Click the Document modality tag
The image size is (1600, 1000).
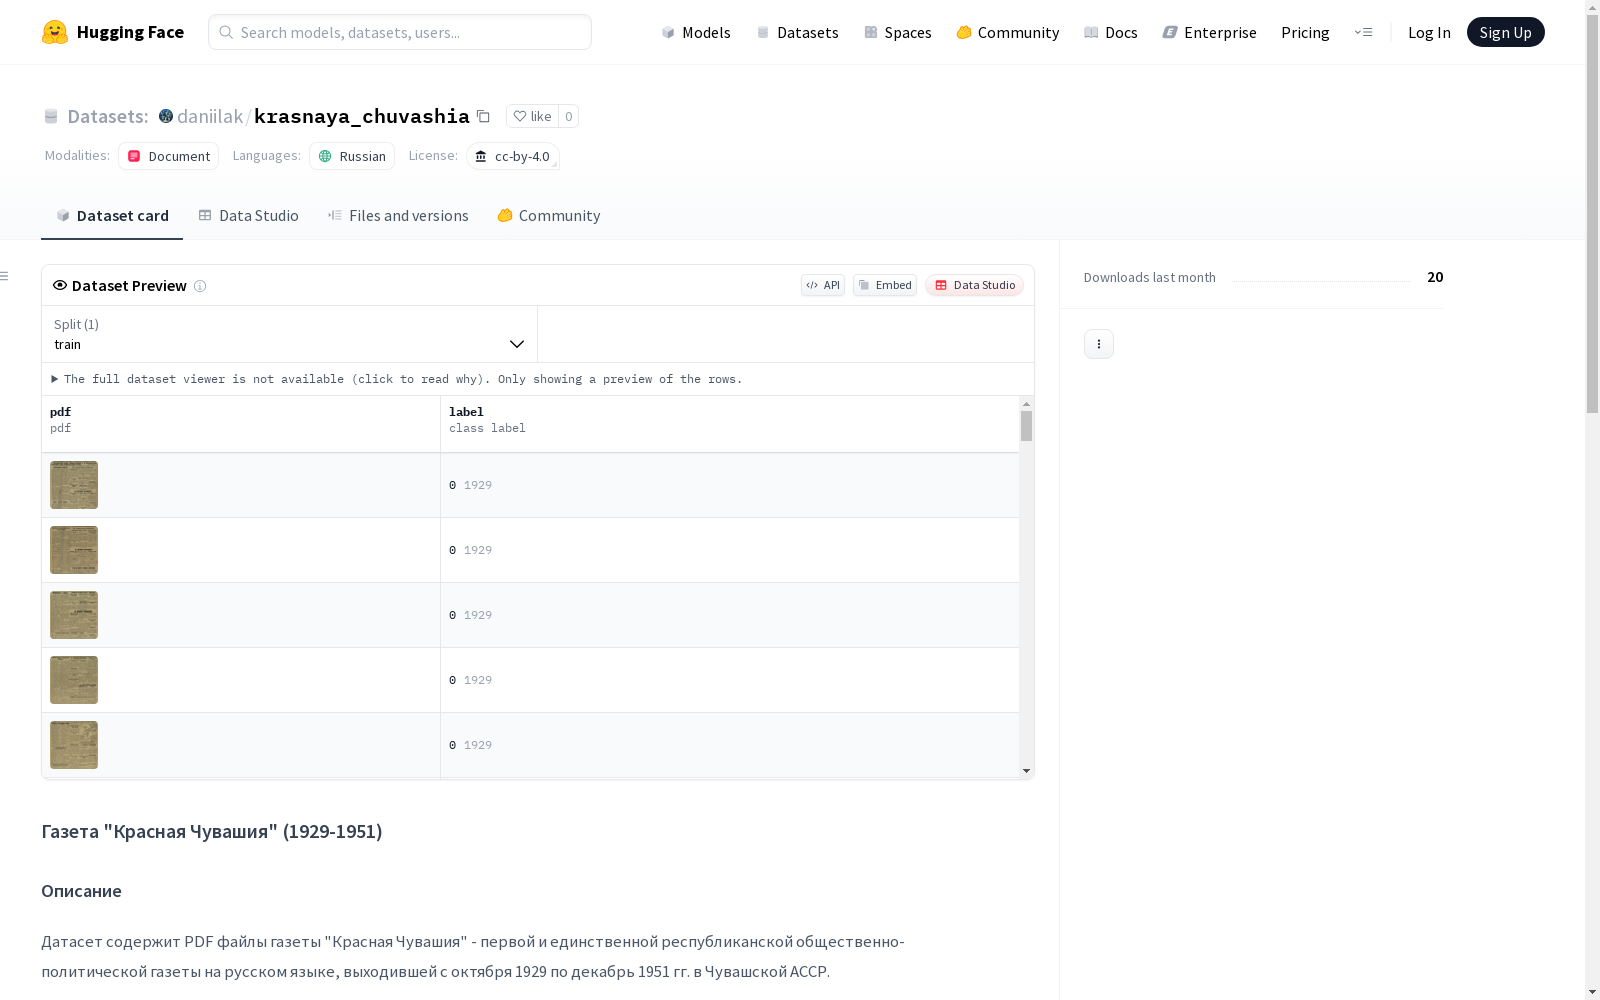click(168, 156)
